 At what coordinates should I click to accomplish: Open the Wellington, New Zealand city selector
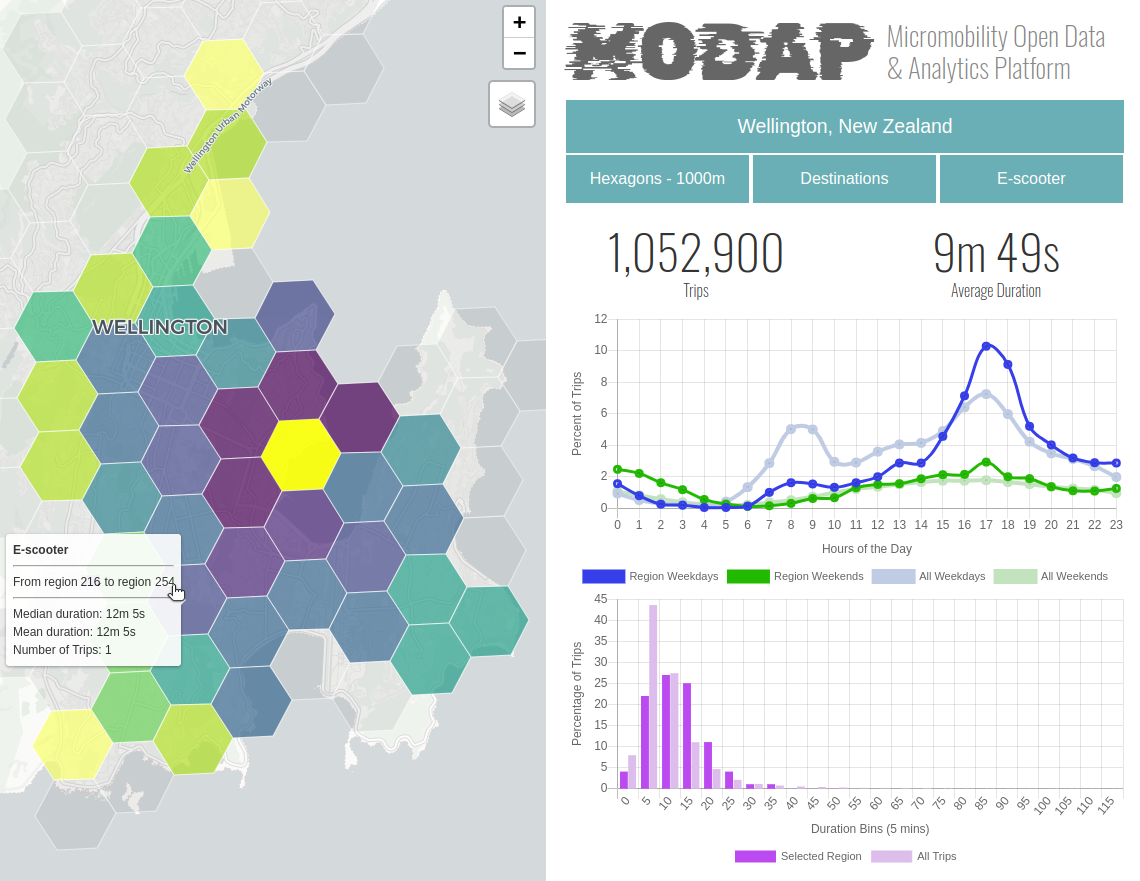(844, 127)
